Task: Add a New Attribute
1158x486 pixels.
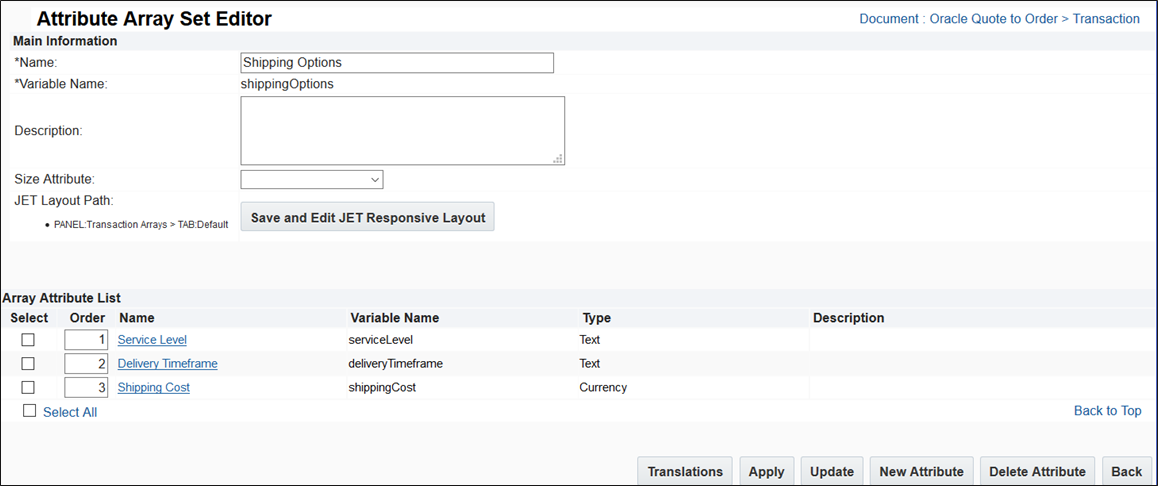Action: tap(921, 471)
